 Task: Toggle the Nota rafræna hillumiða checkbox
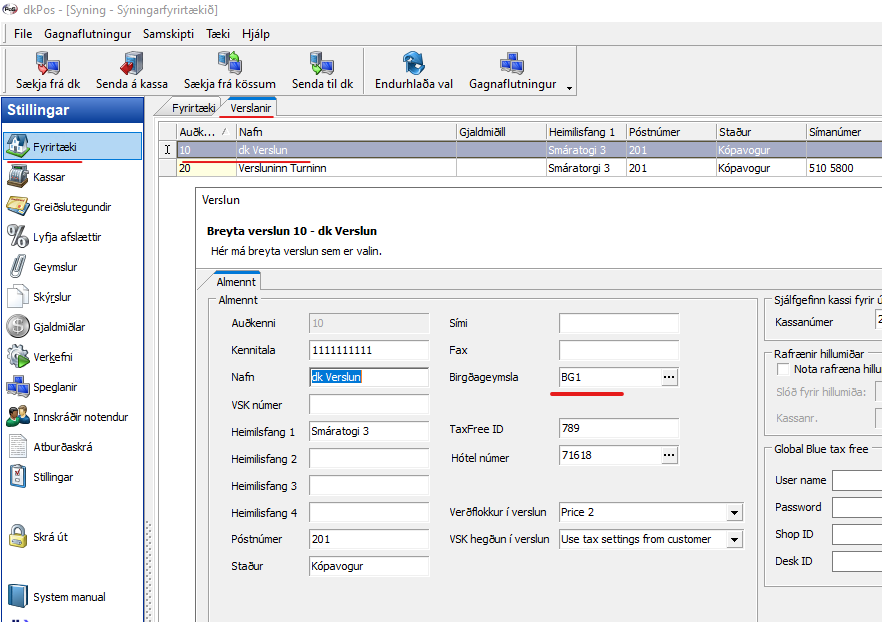[783, 369]
